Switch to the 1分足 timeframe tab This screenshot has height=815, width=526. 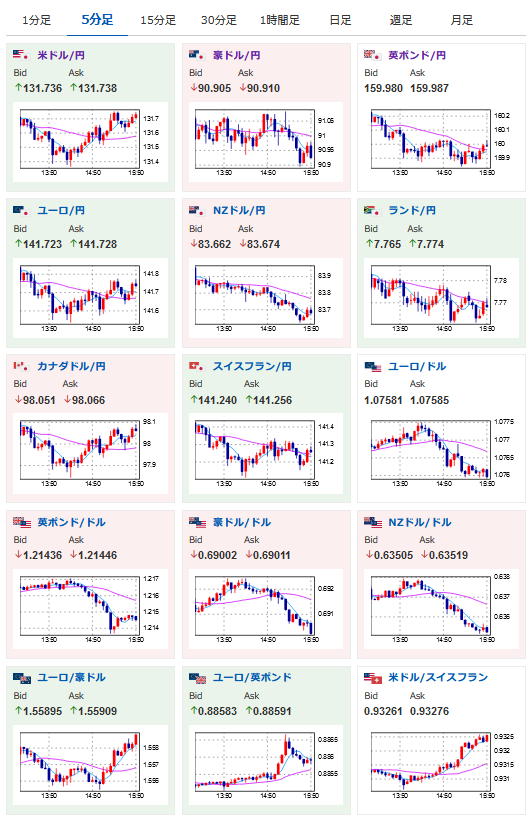36,20
